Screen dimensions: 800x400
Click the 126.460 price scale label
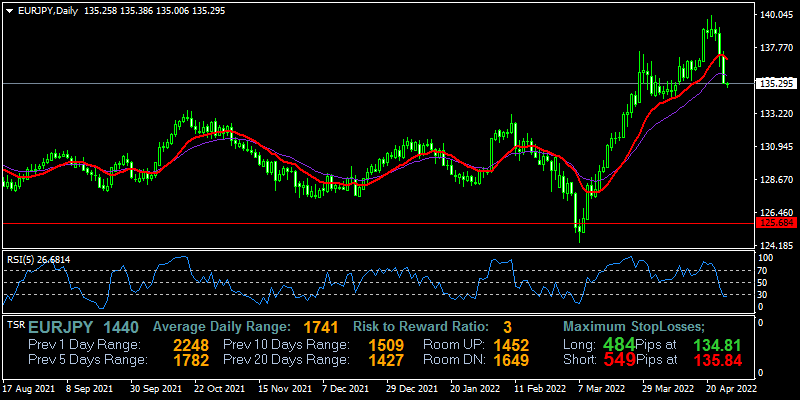coord(776,212)
